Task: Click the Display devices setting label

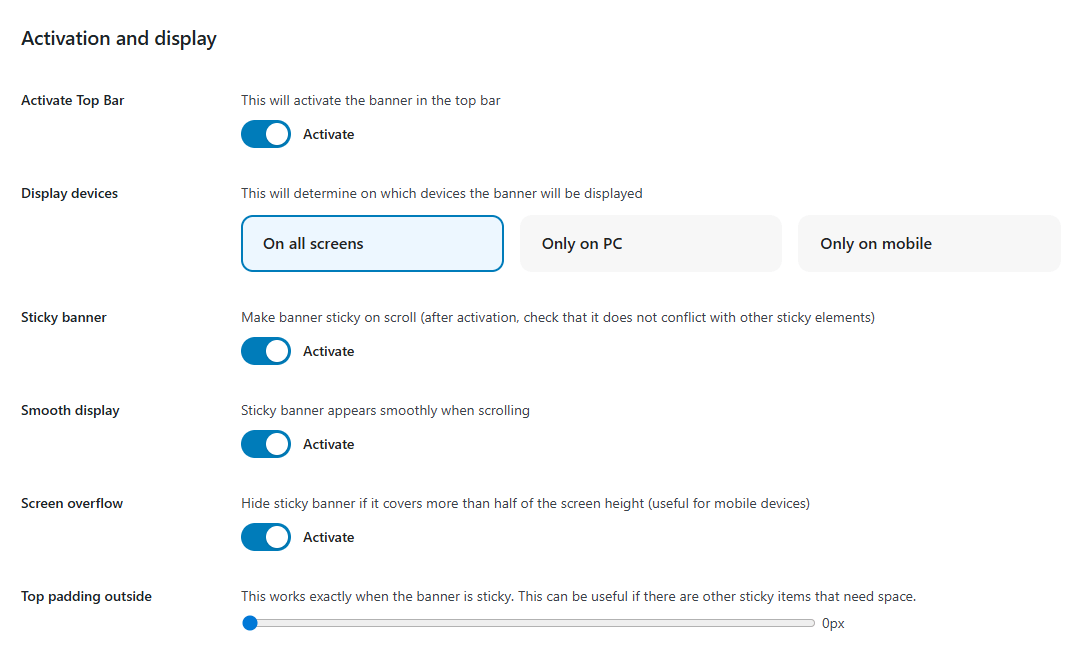Action: (69, 193)
